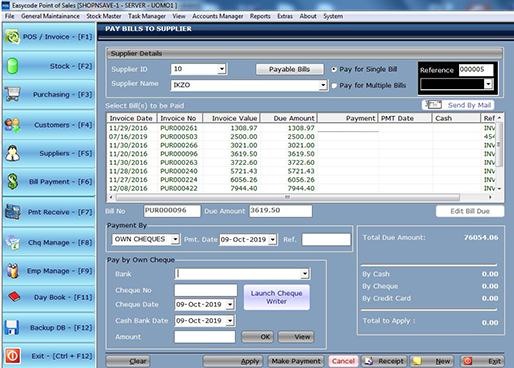Open Emp Manage module
514x368 pixels.
(x=49, y=271)
